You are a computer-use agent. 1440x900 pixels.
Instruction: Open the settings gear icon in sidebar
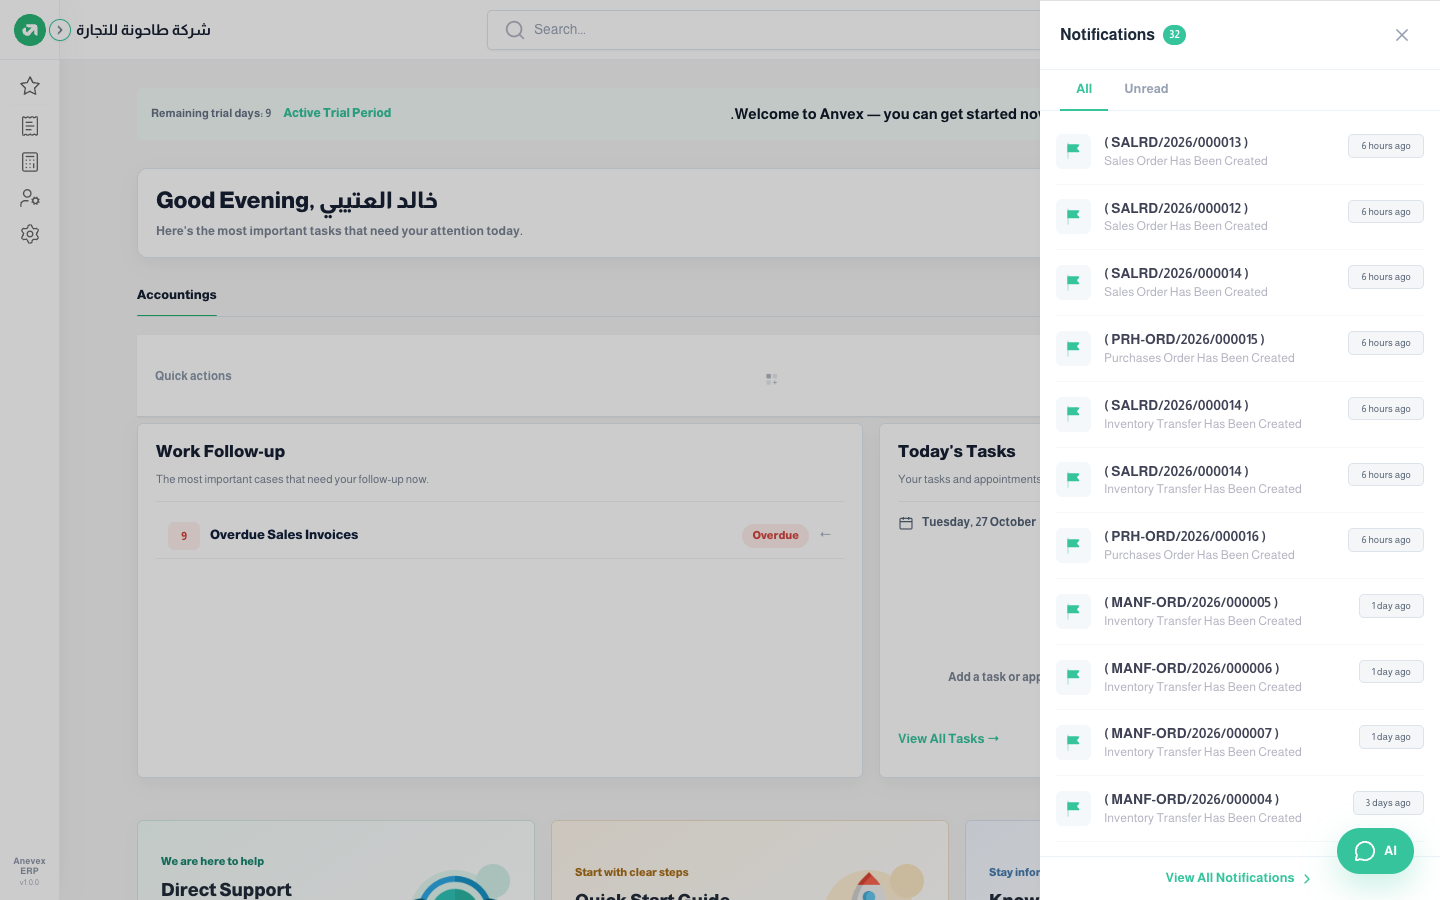click(30, 234)
